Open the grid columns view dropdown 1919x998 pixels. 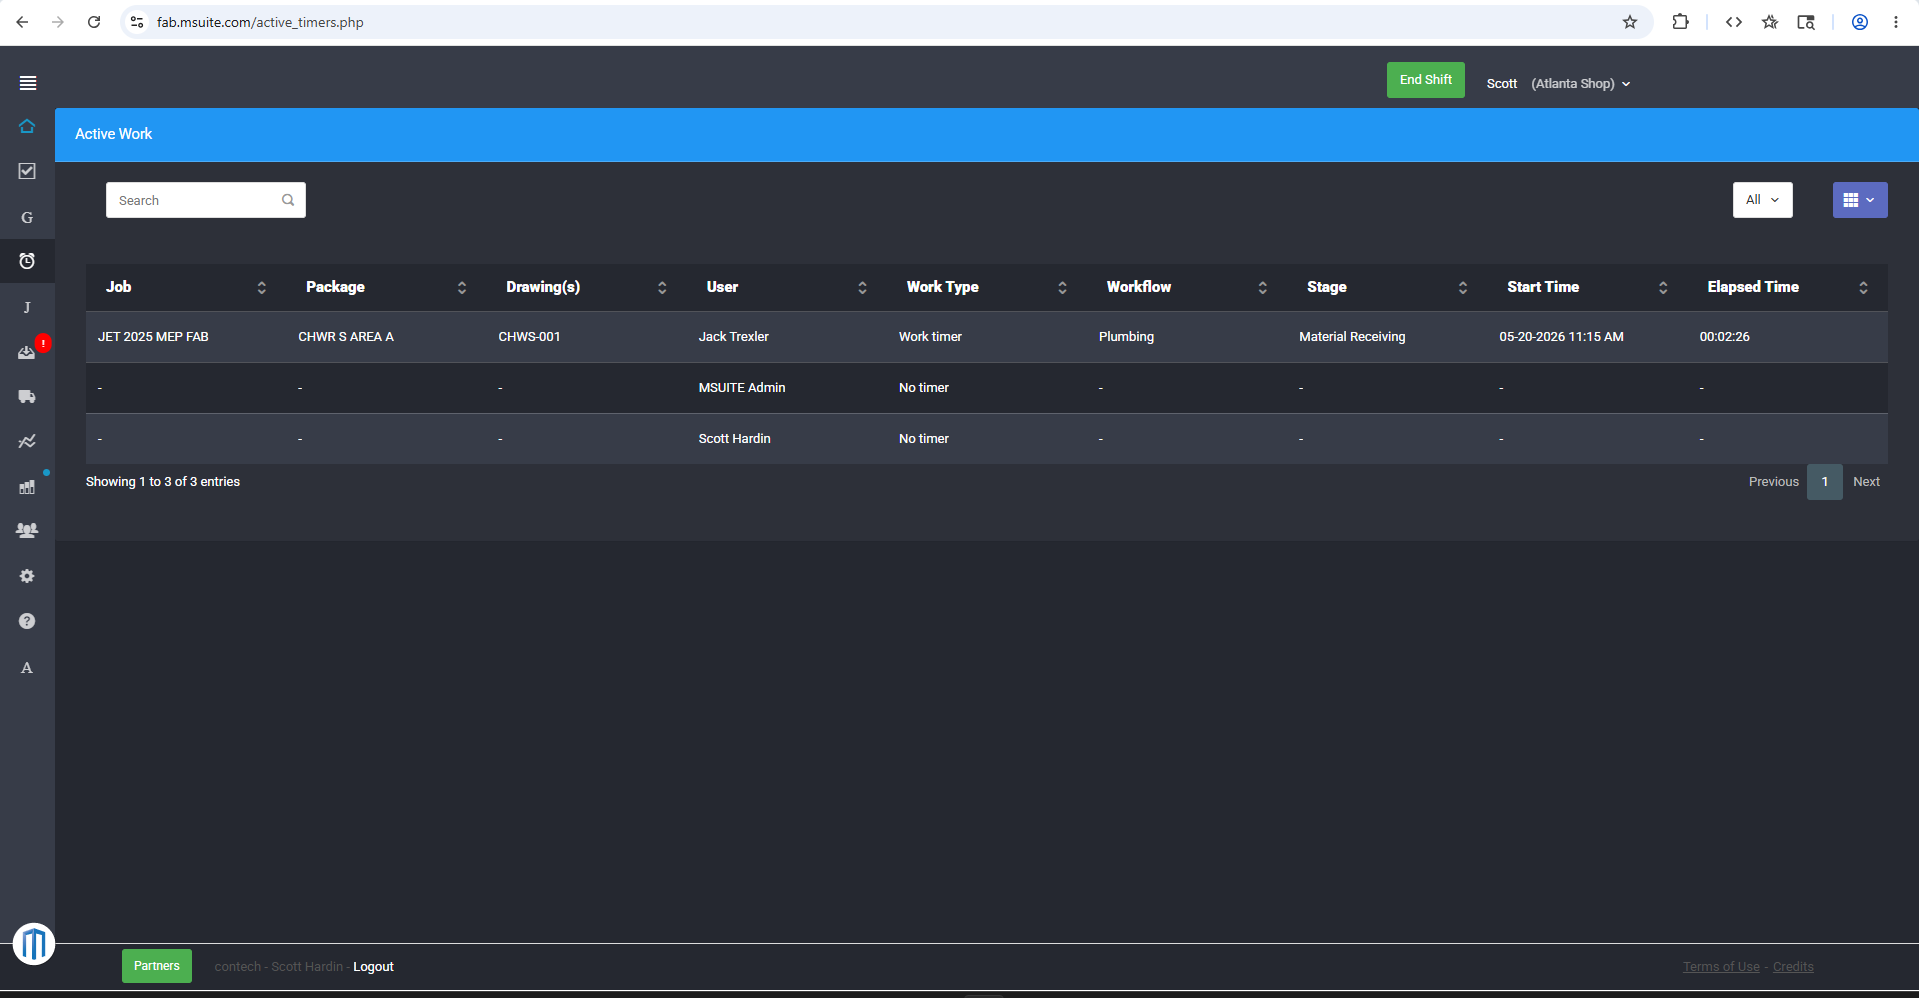tap(1860, 200)
